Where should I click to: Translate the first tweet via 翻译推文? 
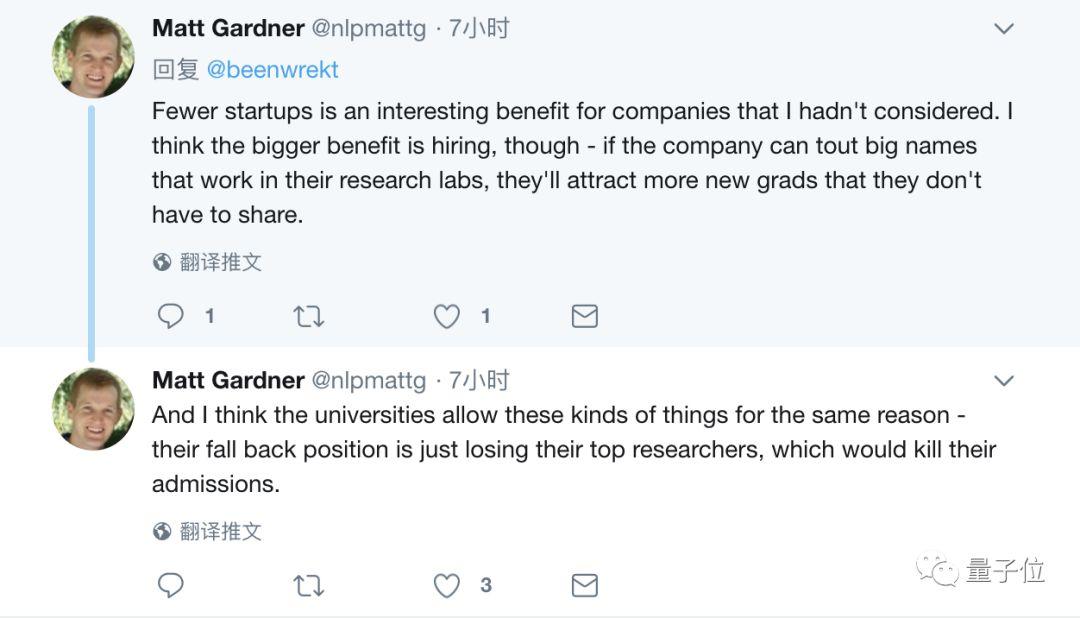[220, 263]
